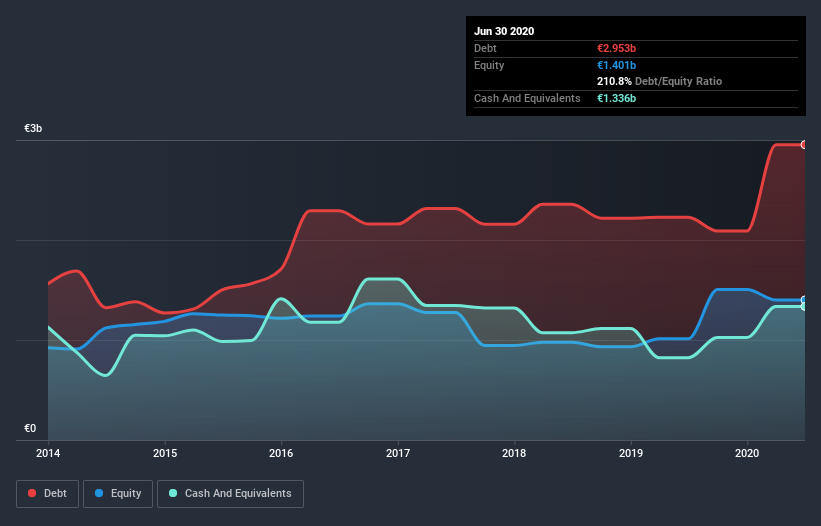821x526 pixels.
Task: Click the Equity row label in tooltip
Action: 489,65
